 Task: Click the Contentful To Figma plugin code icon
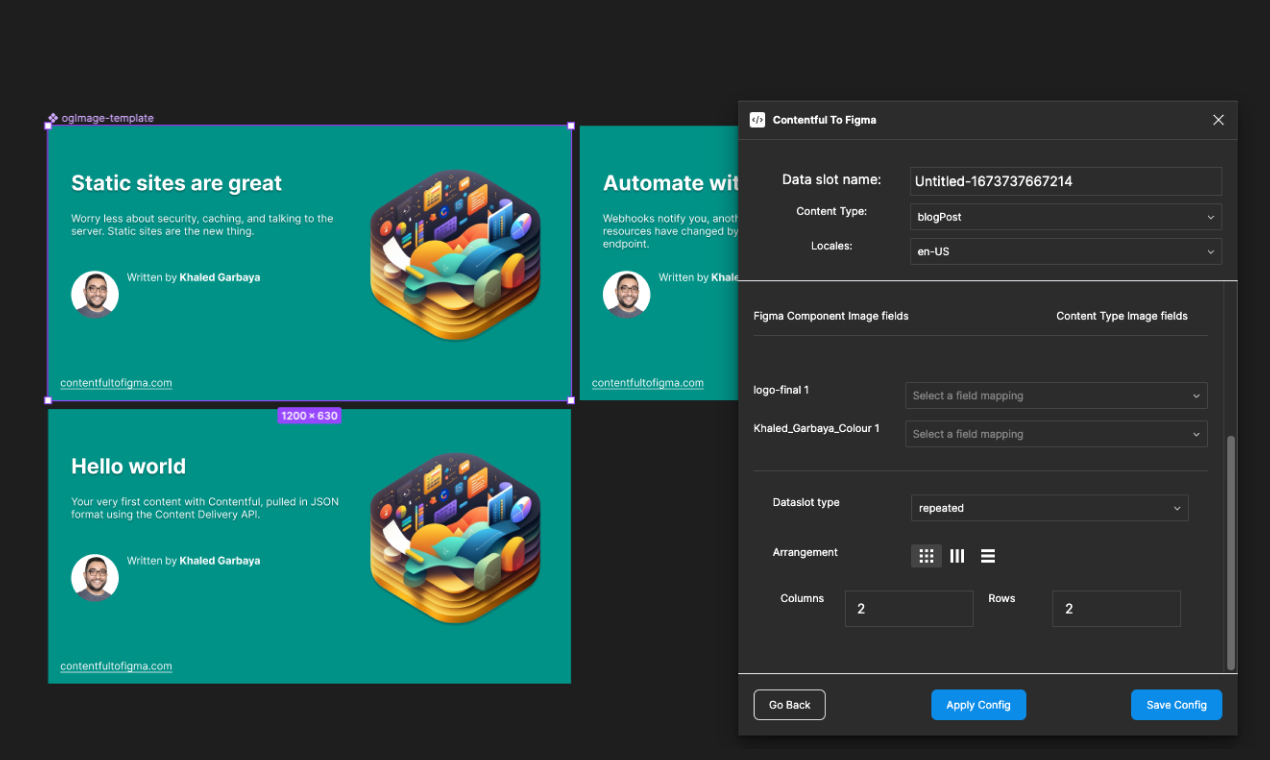click(x=757, y=120)
